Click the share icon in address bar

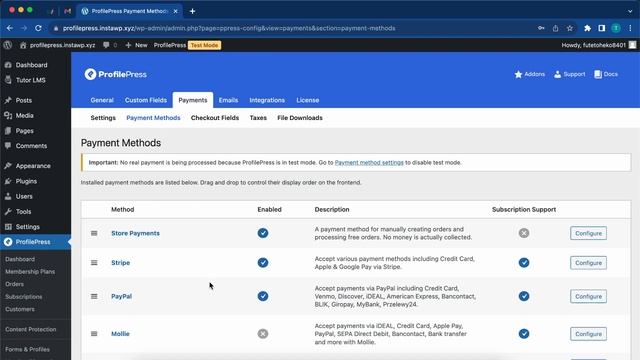coord(556,28)
